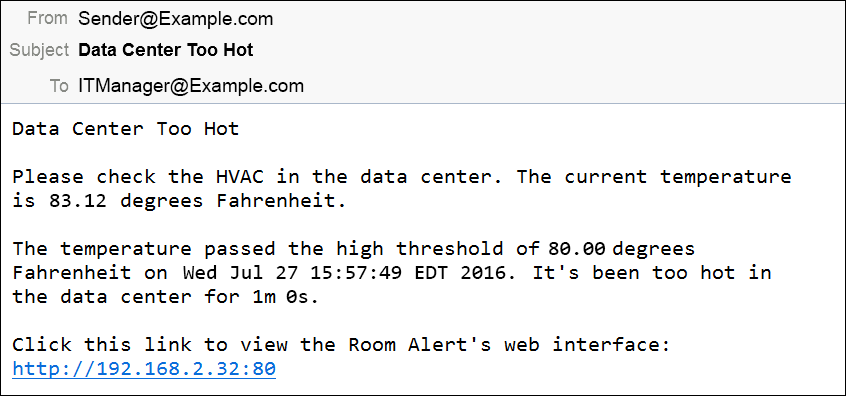Viewport: 846px width, 396px height.
Task: Click the ITManager@Example.com recipient address
Action: [x=191, y=86]
